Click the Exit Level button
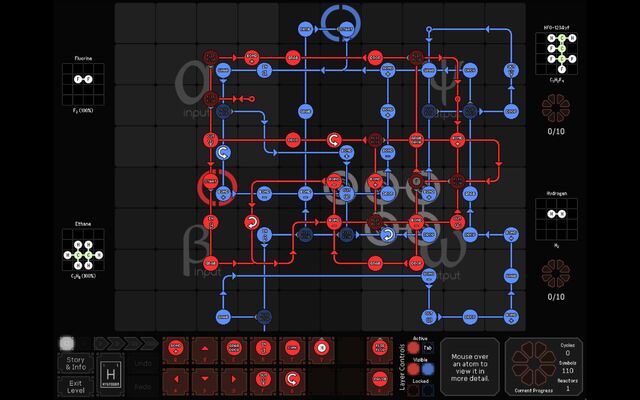Viewport: 640px width, 400px height. pos(76,387)
